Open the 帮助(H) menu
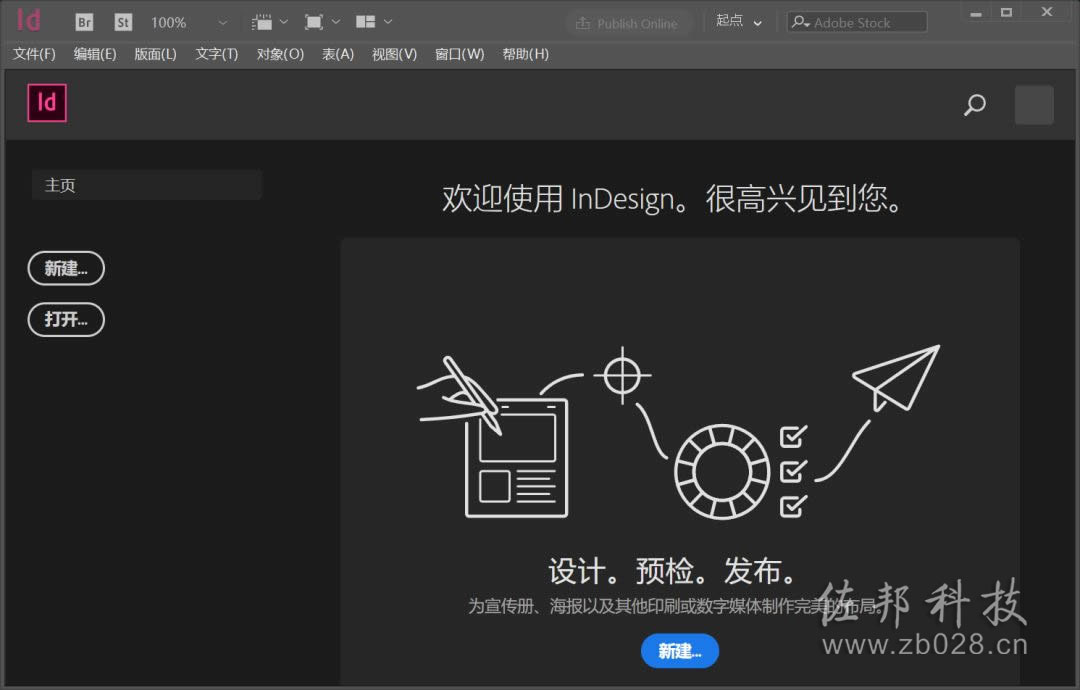The image size is (1080, 690). click(x=526, y=54)
